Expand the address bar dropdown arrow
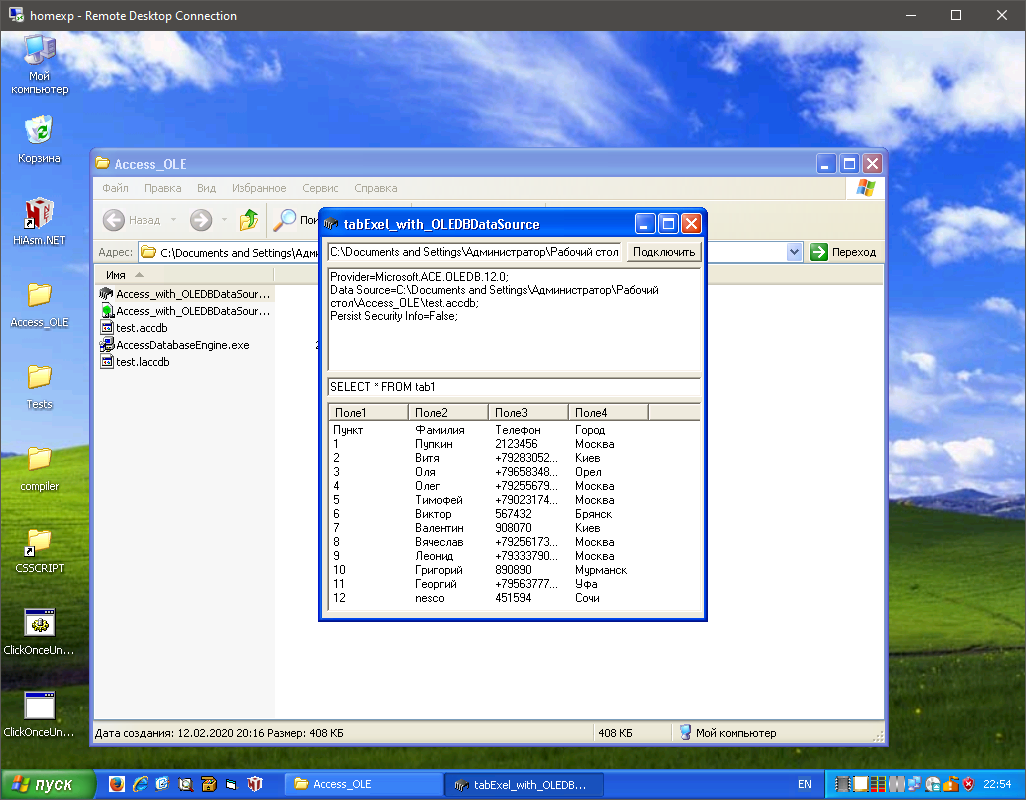The image size is (1026, 800). pos(795,252)
